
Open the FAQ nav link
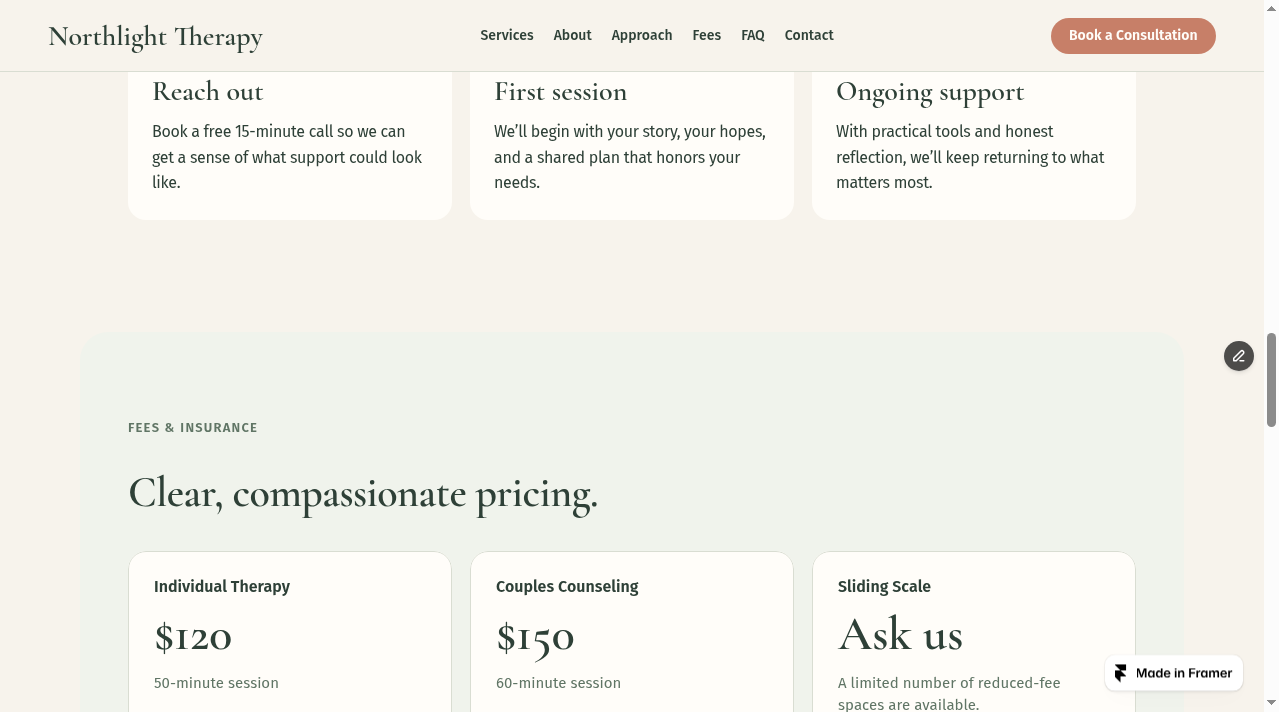point(753,35)
